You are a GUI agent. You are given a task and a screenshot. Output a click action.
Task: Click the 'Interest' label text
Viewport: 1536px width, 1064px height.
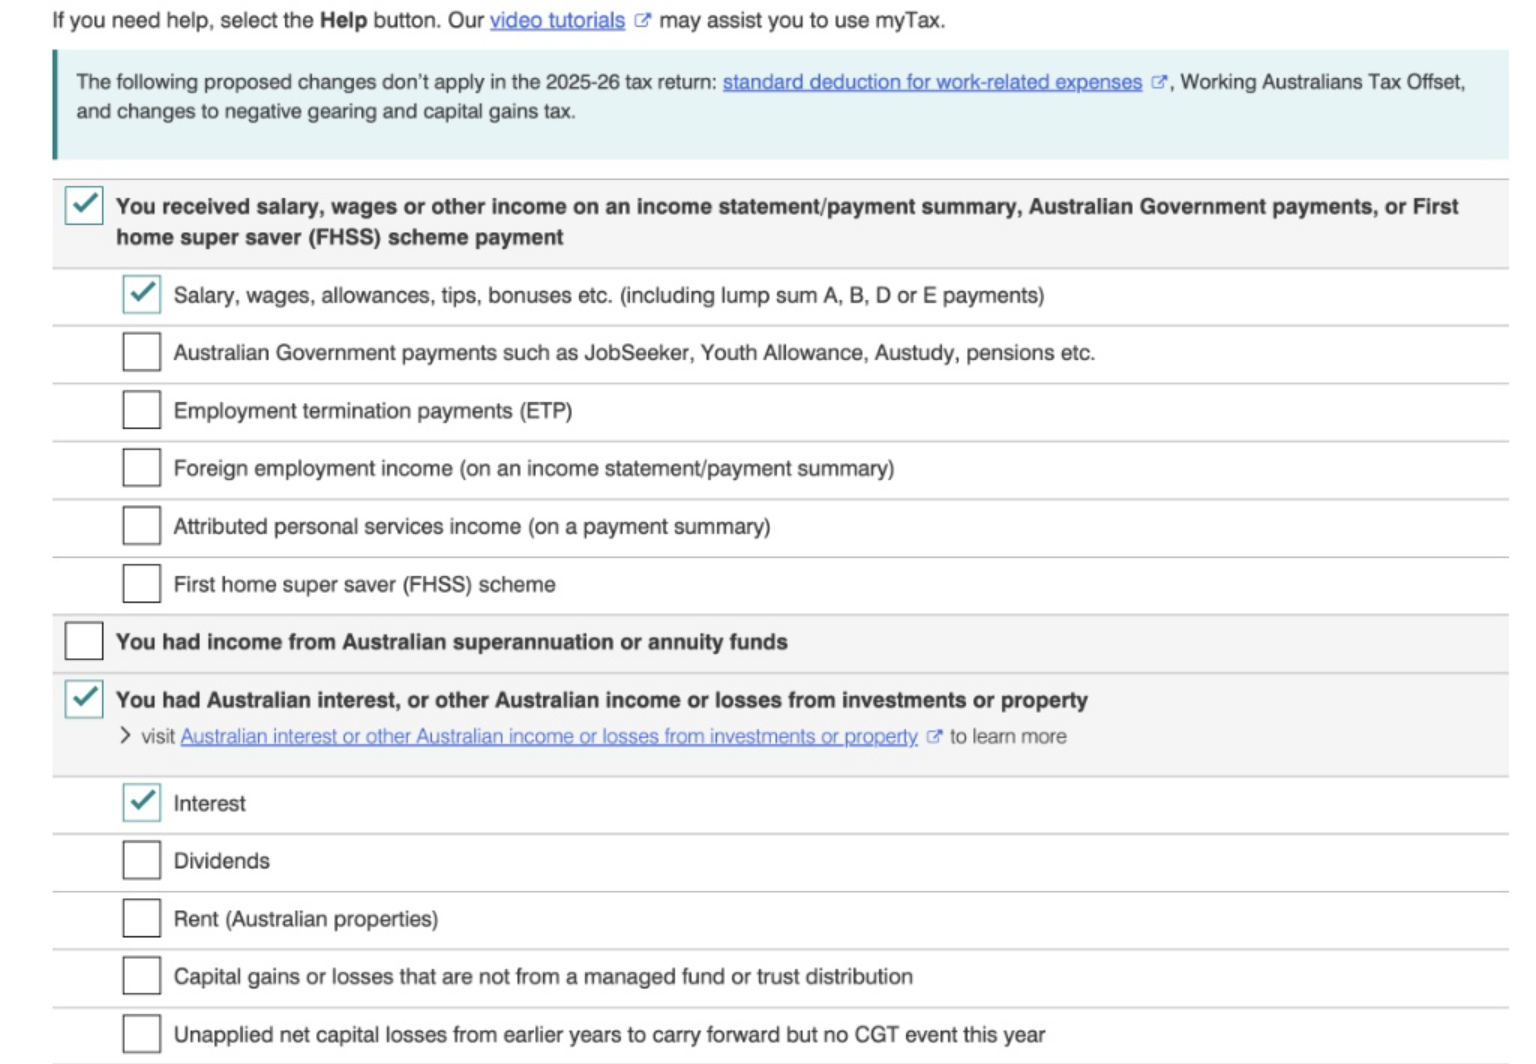tap(209, 803)
